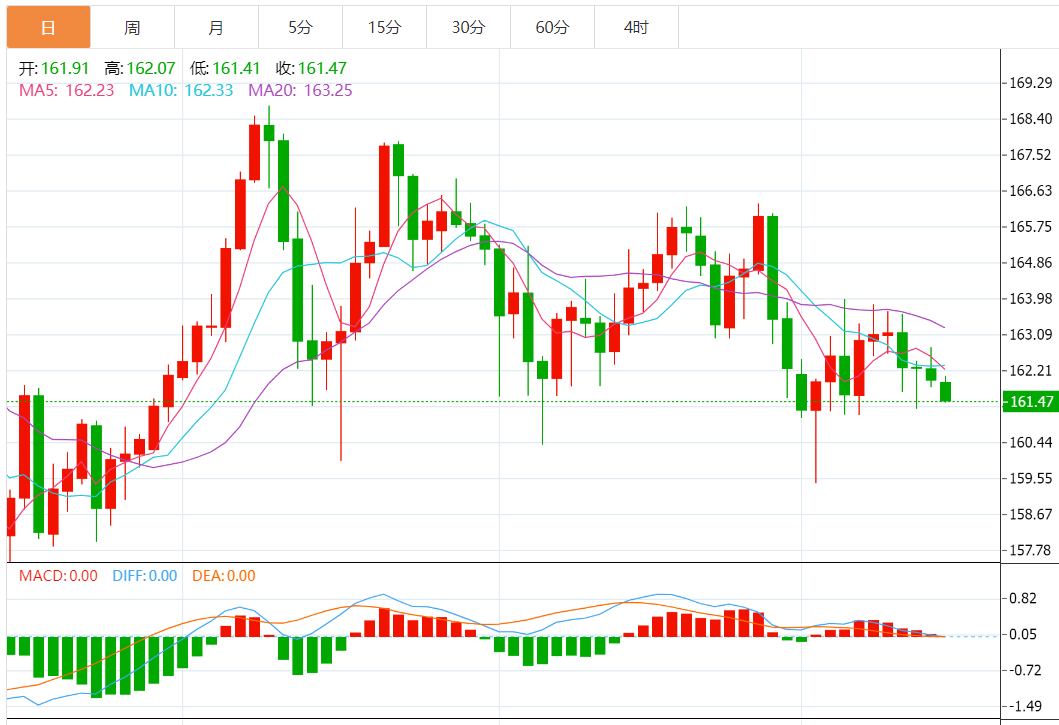Click the highest green candle near 168.40
The image size is (1059, 725).
(x=269, y=132)
